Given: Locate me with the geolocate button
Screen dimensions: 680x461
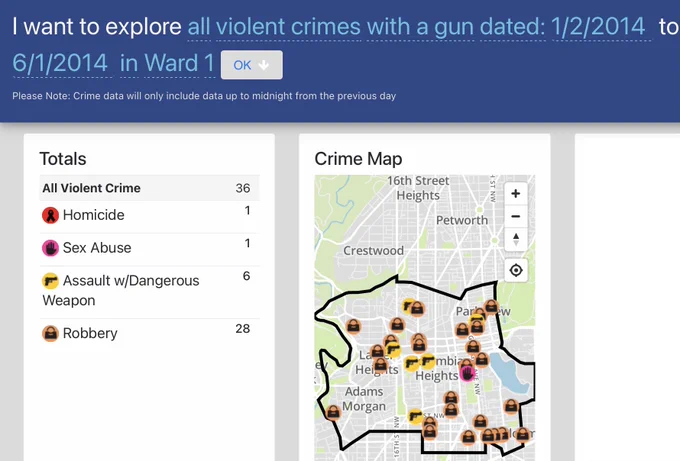Looking at the screenshot, I should [x=516, y=270].
